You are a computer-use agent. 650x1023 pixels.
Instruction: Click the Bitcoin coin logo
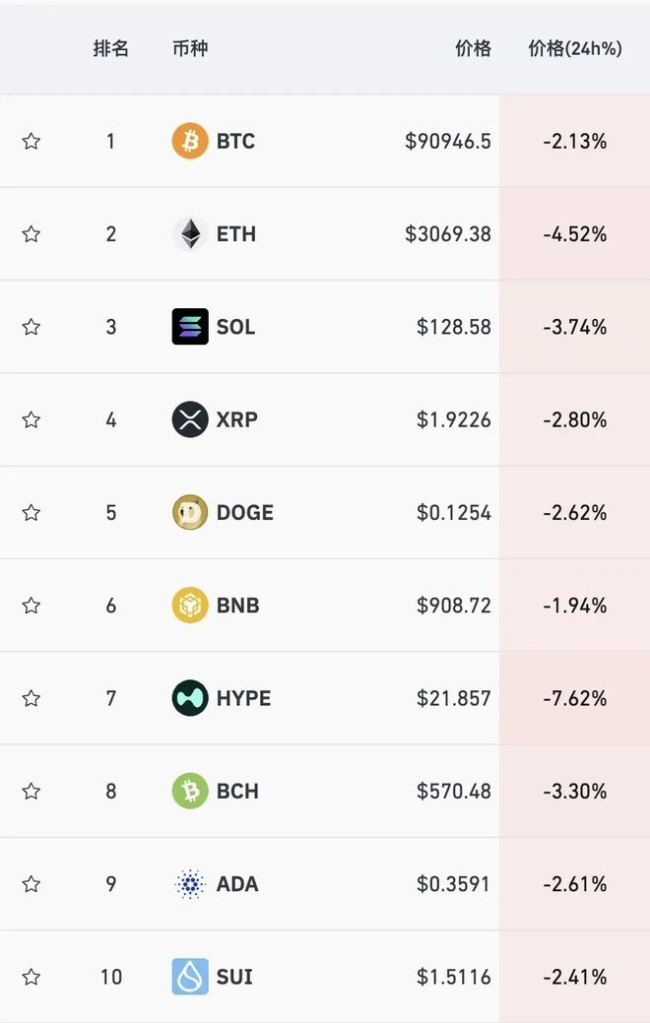click(190, 141)
